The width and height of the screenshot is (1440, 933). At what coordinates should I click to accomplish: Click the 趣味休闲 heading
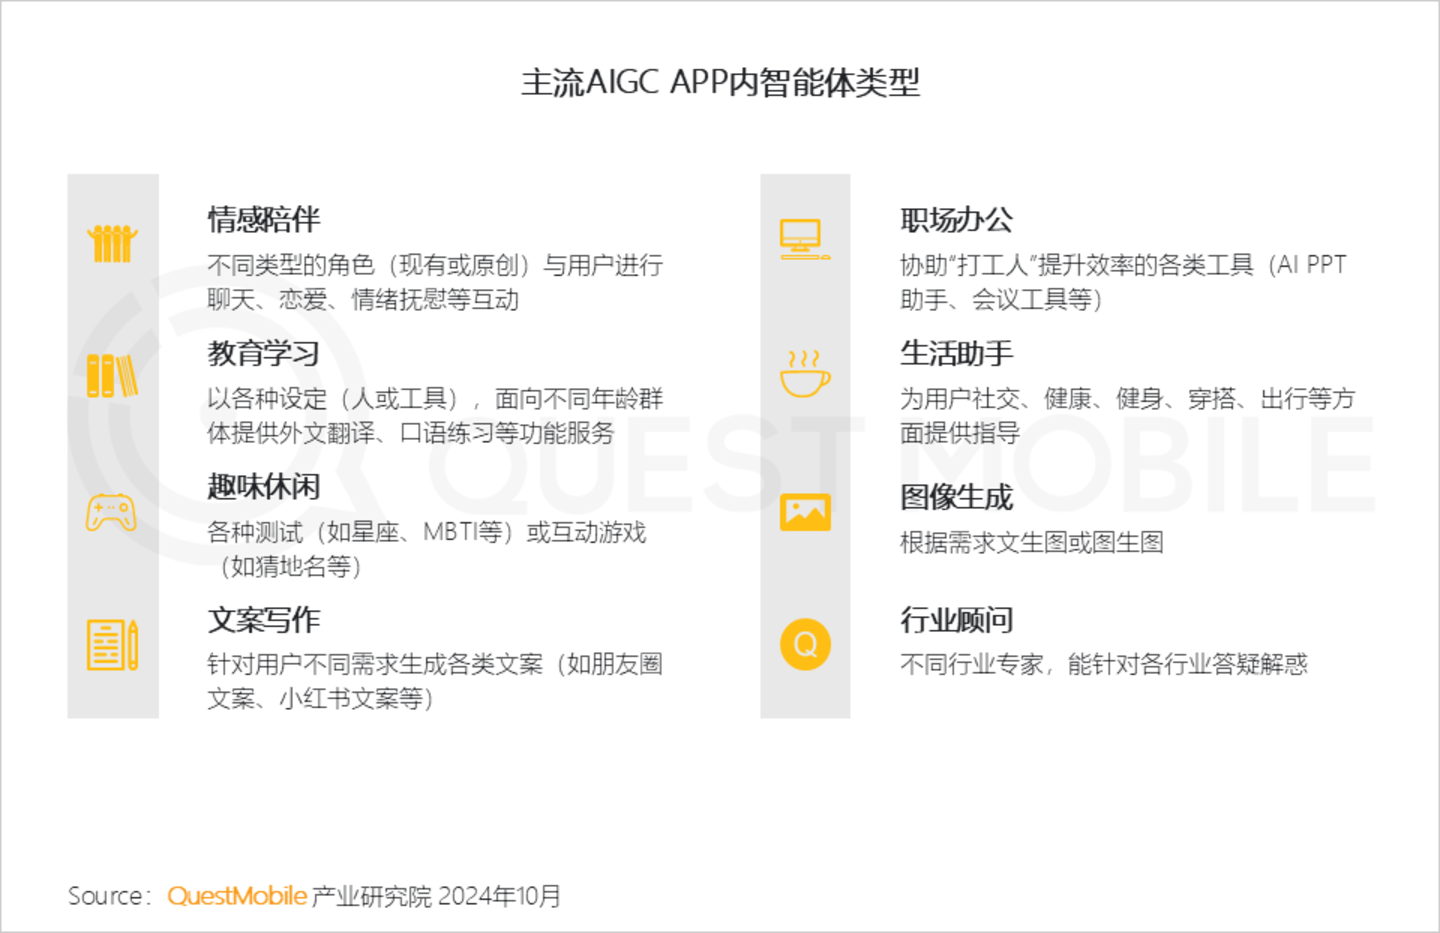pos(264,486)
